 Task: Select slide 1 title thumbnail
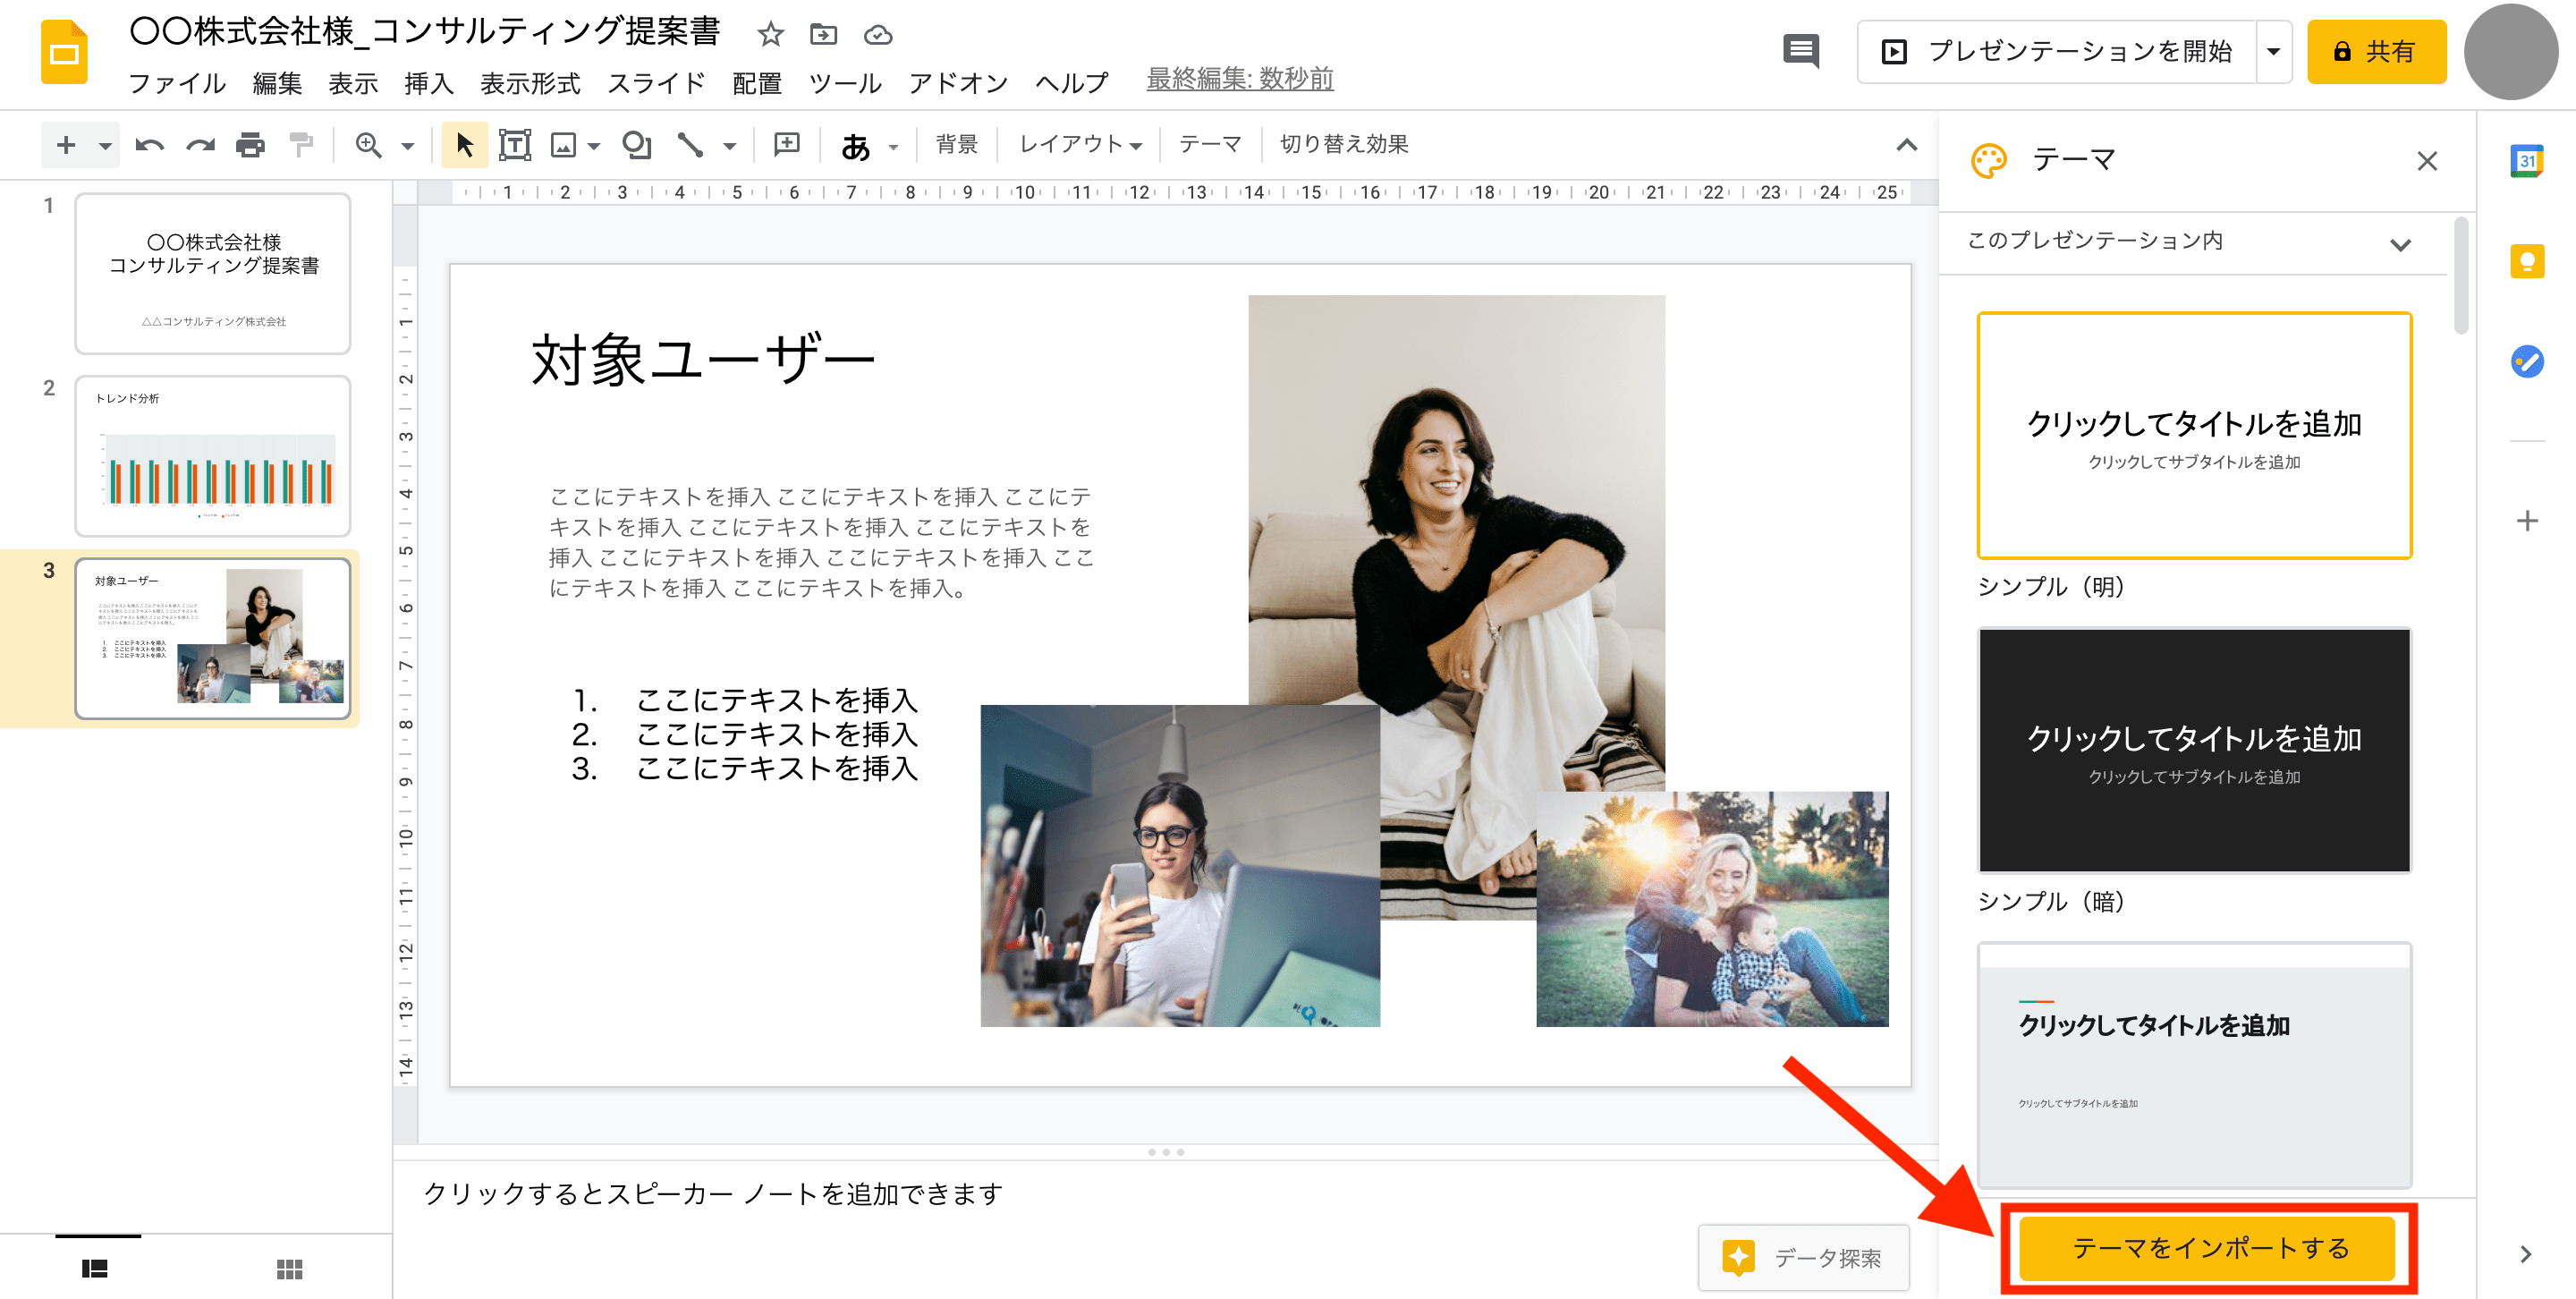pos(213,273)
